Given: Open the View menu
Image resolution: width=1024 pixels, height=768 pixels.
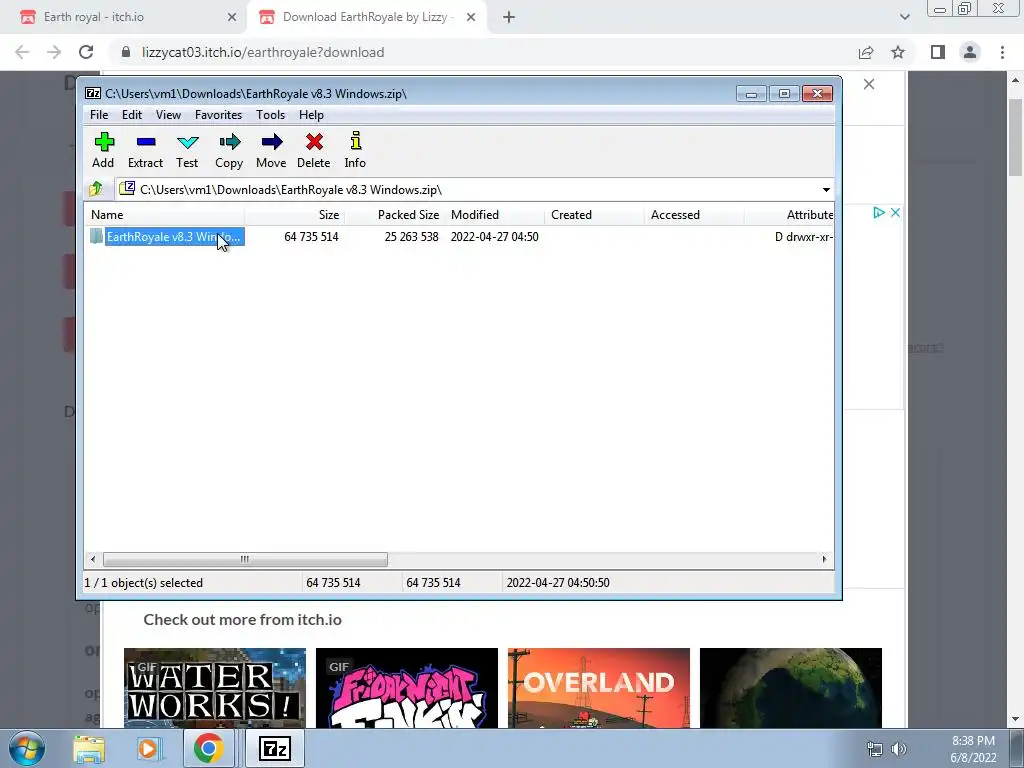Looking at the screenshot, I should coord(168,115).
